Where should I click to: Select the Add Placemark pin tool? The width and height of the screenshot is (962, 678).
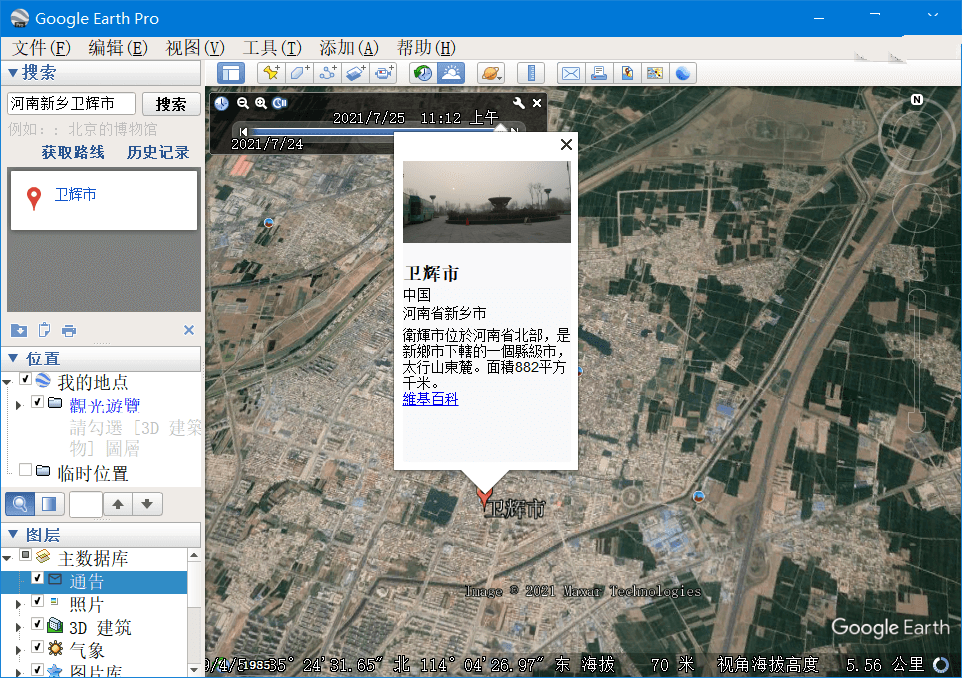pos(271,73)
